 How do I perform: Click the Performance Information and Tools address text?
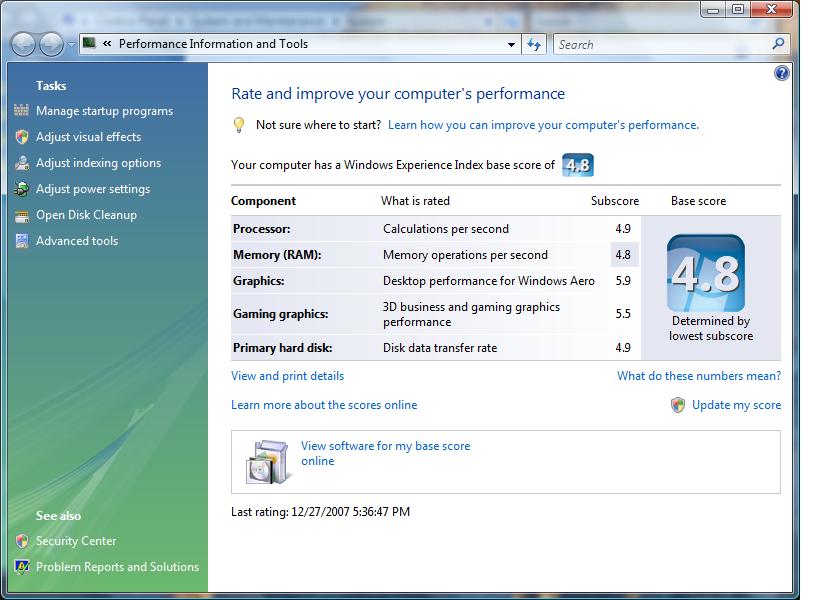213,44
